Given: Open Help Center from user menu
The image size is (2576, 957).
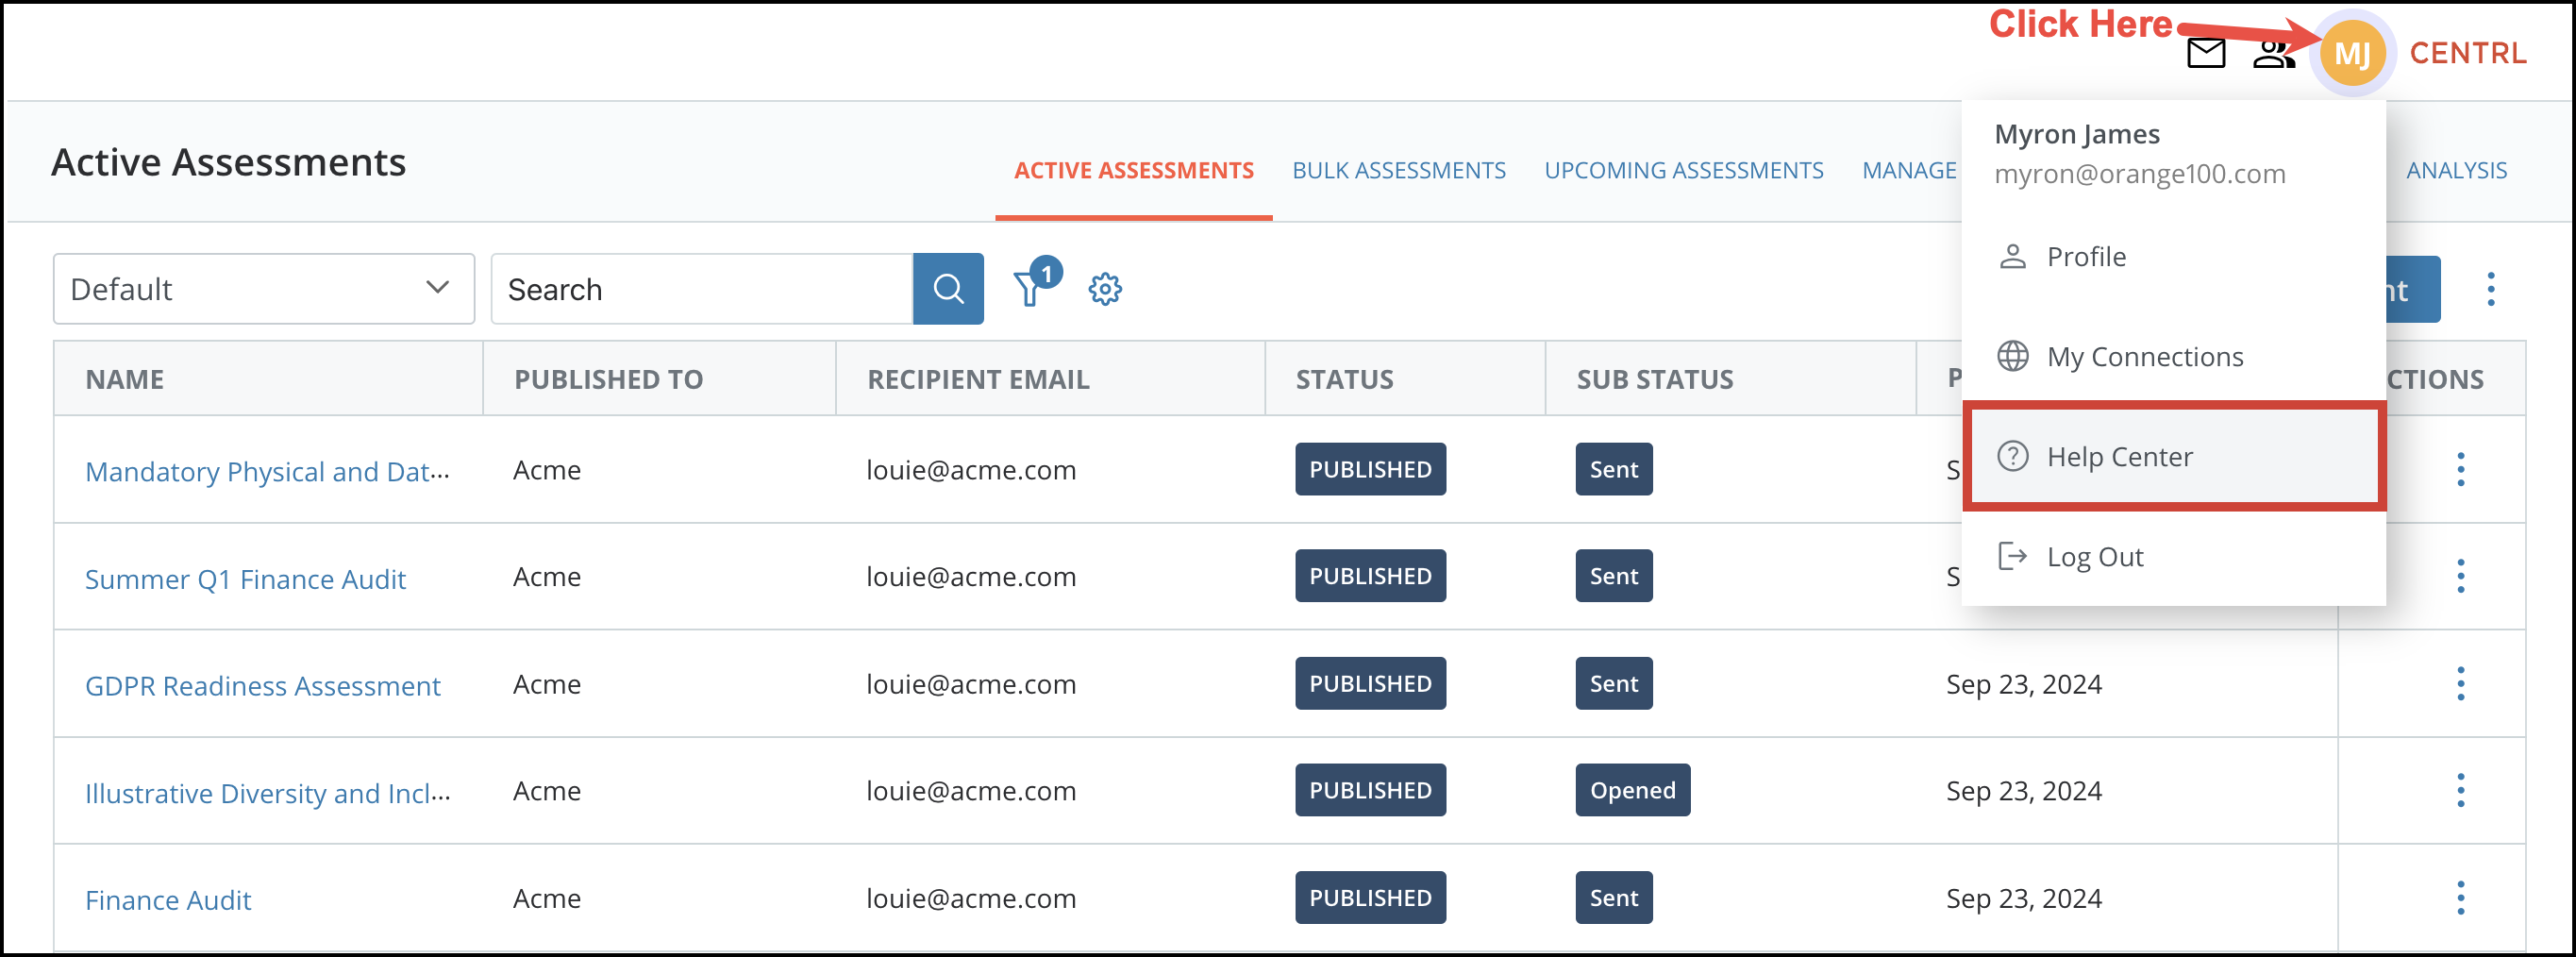Looking at the screenshot, I should [x=2173, y=457].
